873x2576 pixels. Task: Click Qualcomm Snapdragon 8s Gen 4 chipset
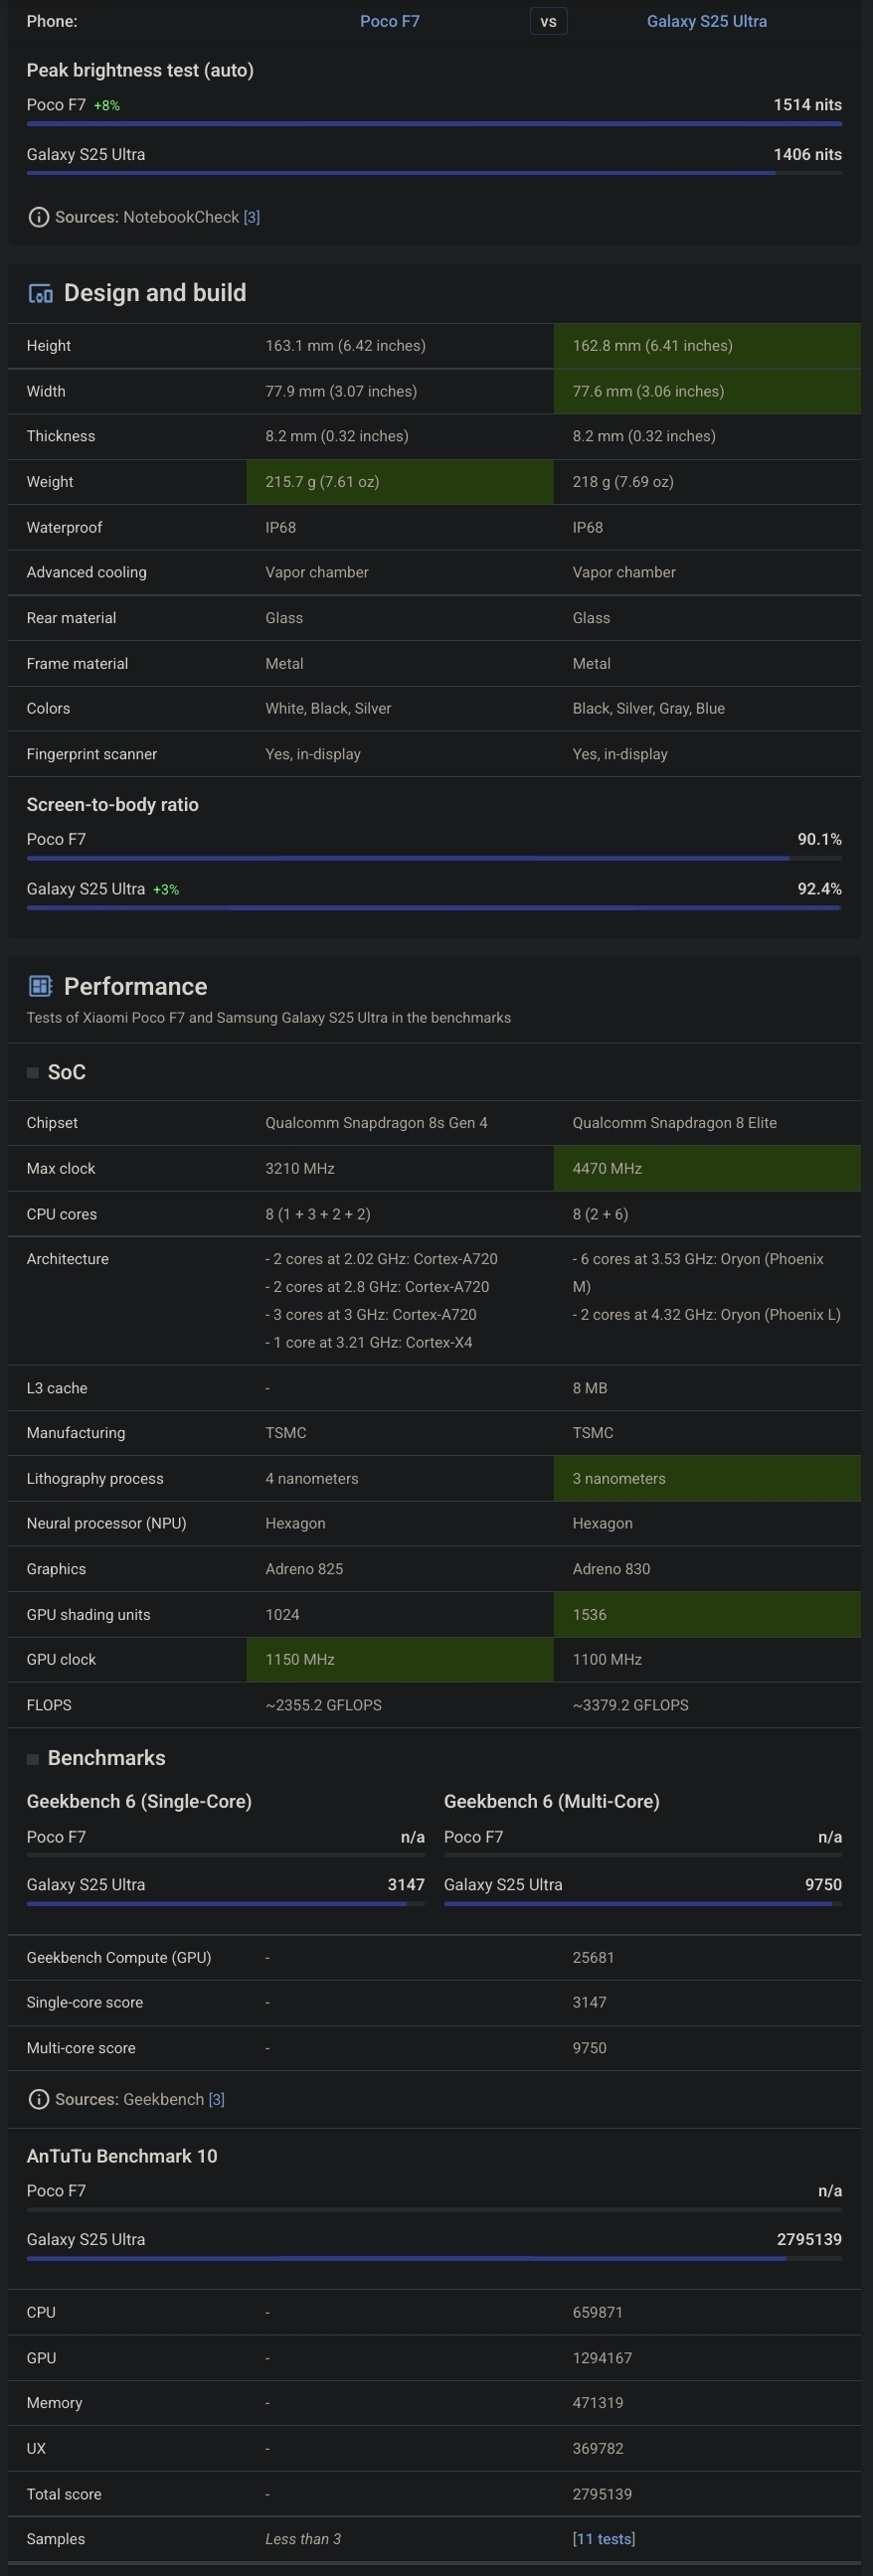point(376,1123)
